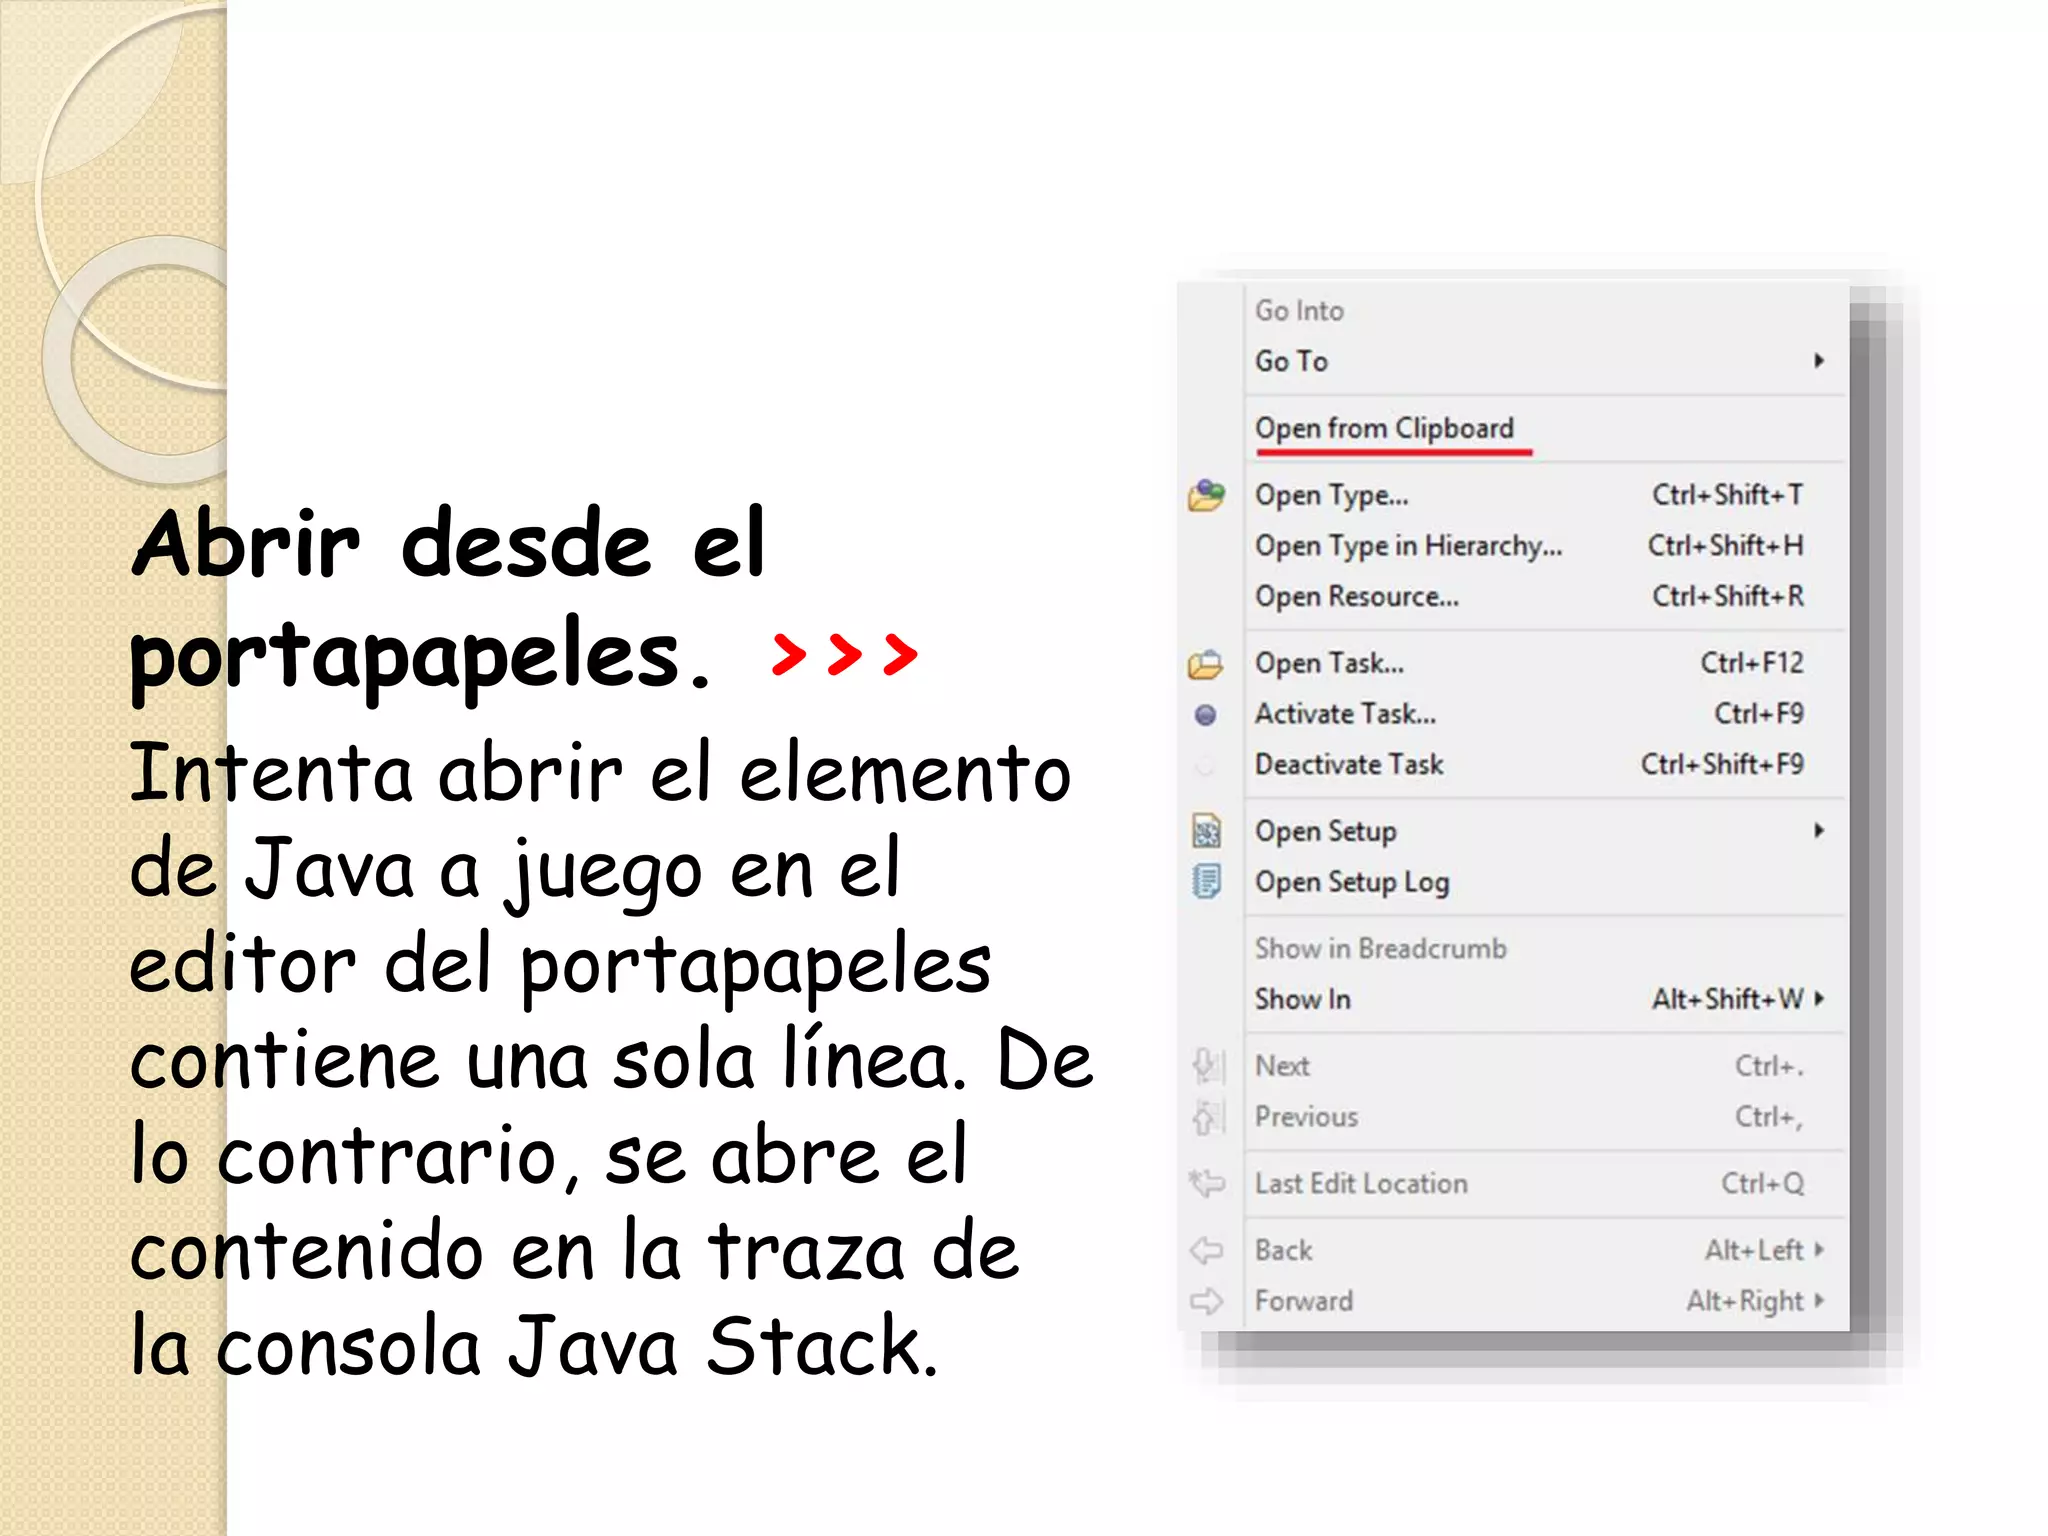Click the Previous annotation arrow icon

tap(1207, 1117)
